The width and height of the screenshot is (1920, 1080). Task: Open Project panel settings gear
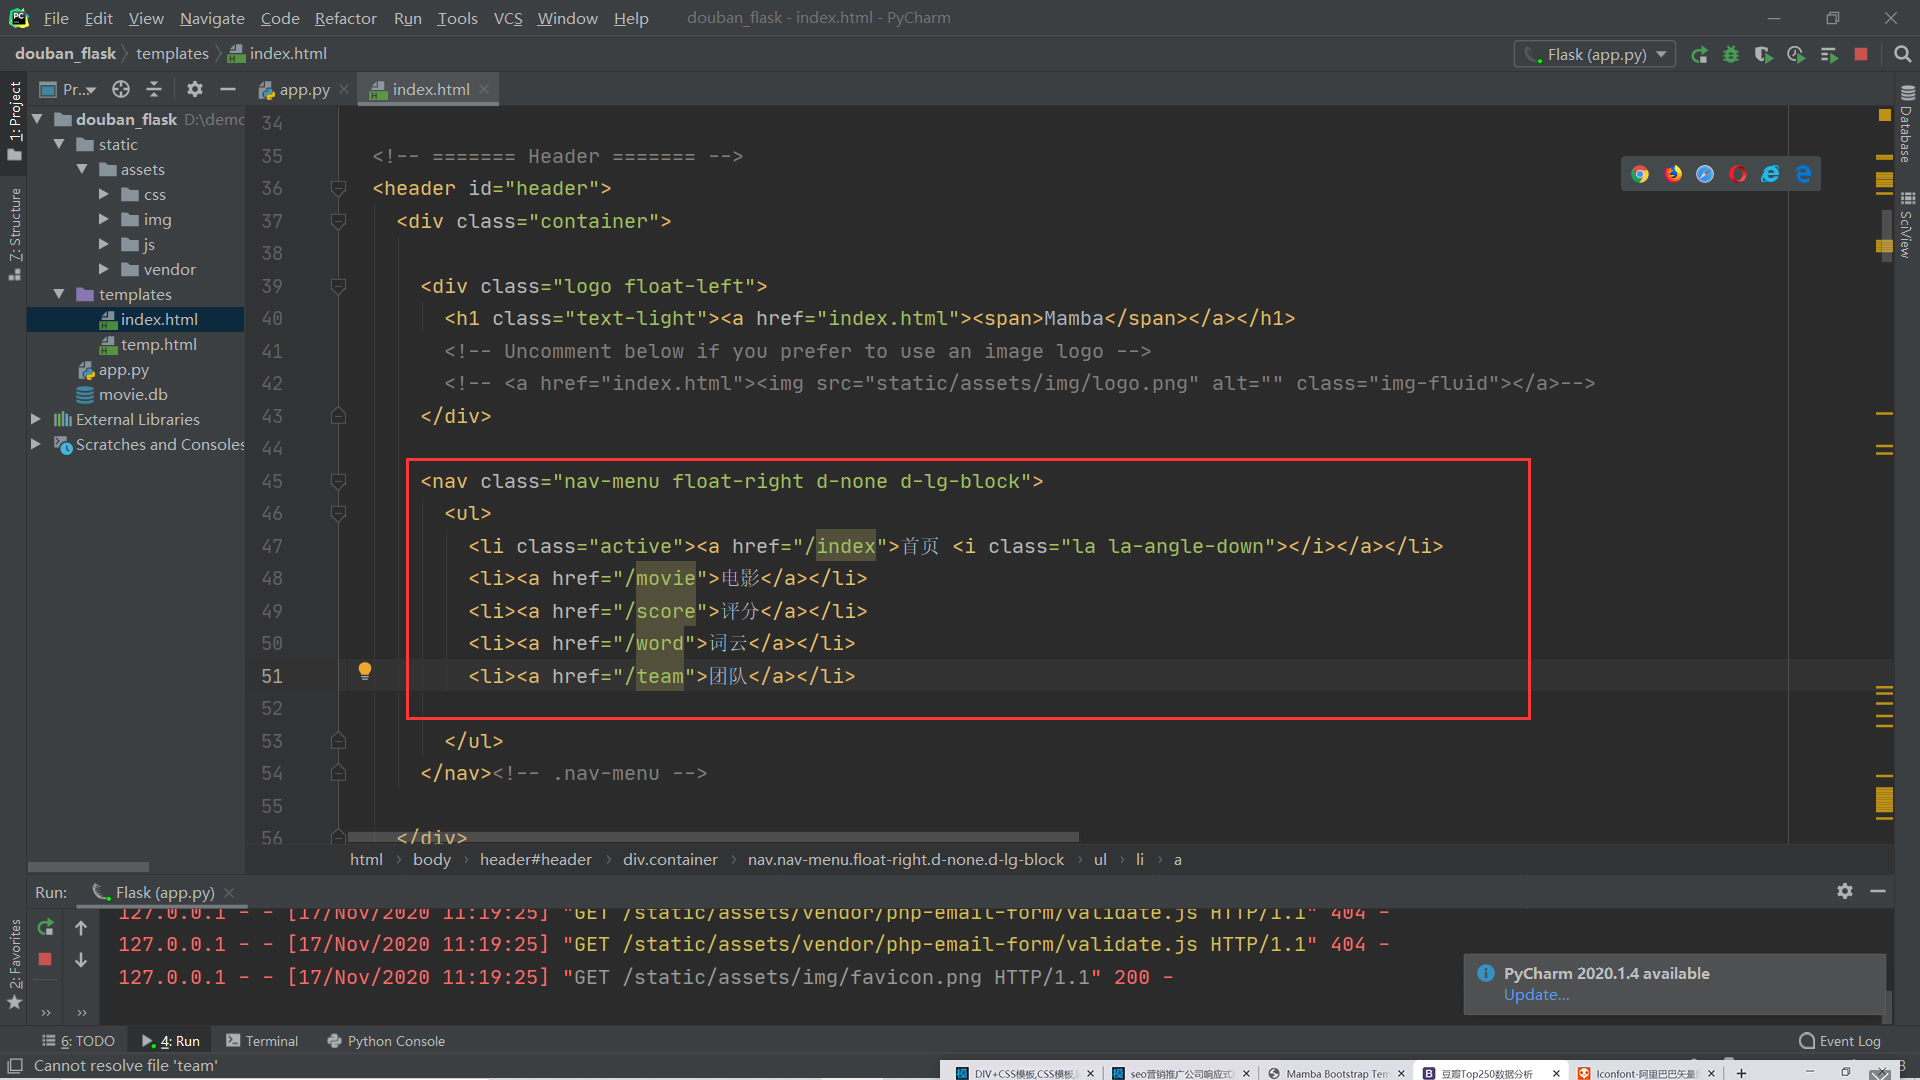(195, 89)
